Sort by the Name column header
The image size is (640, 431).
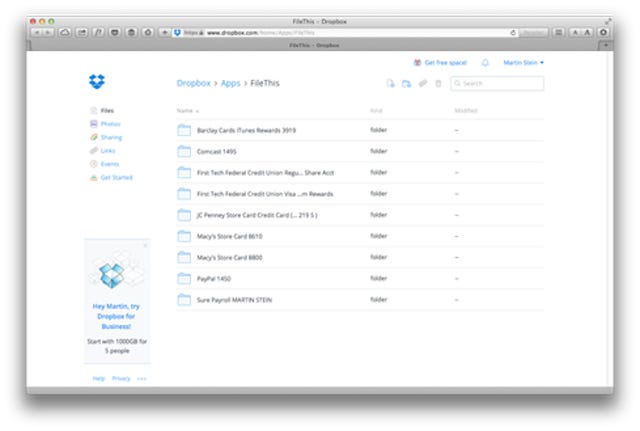pyautogui.click(x=188, y=111)
